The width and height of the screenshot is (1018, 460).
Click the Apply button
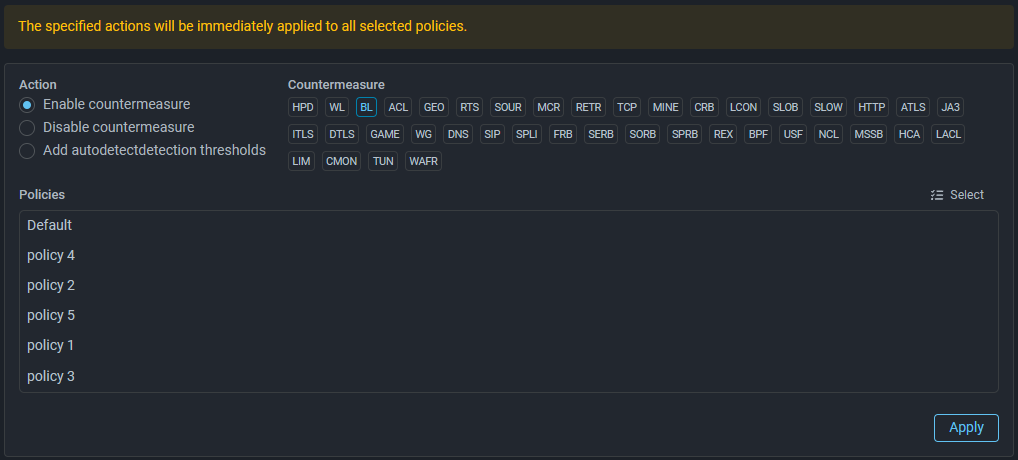(966, 427)
